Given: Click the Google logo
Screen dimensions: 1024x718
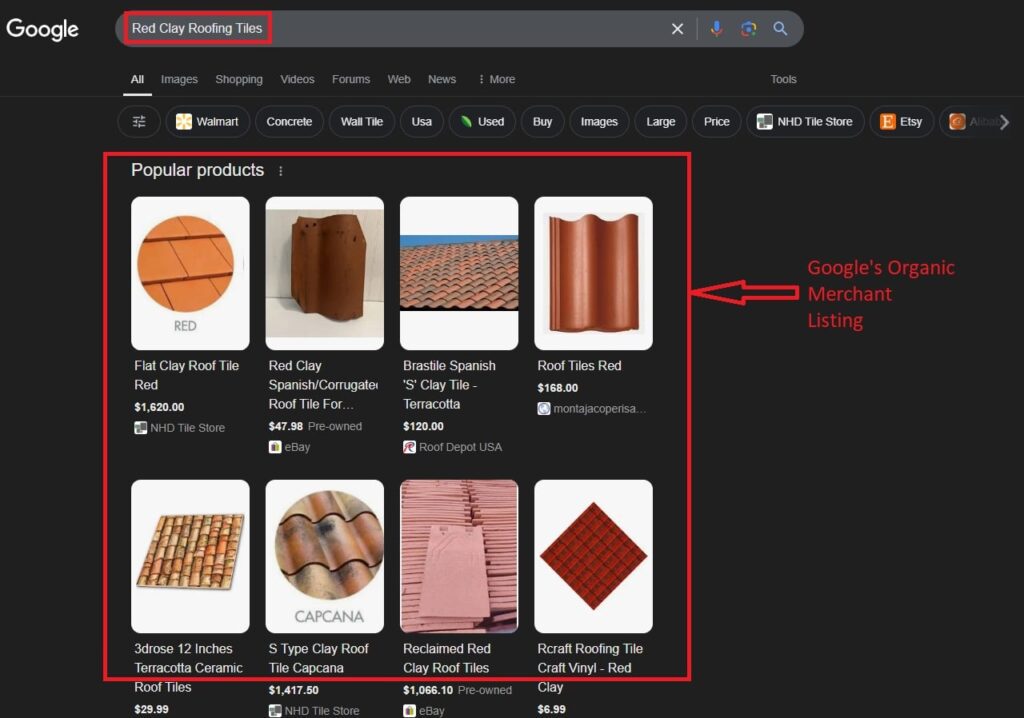Looking at the screenshot, I should click(42, 29).
